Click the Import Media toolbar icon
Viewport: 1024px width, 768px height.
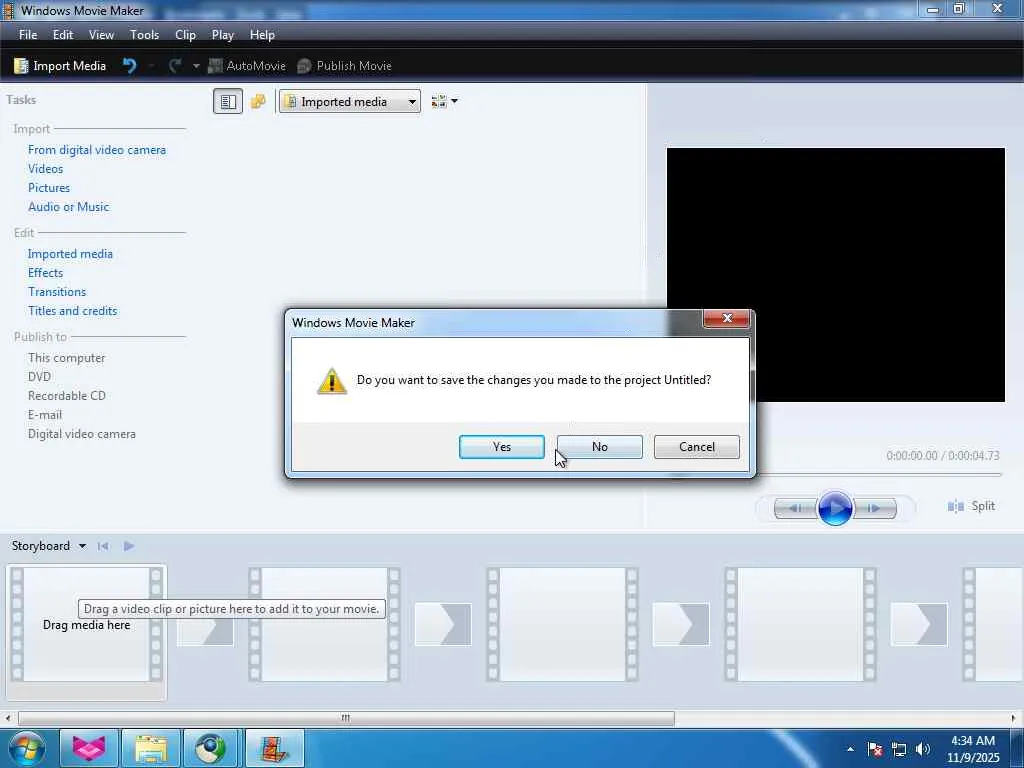pyautogui.click(x=60, y=65)
